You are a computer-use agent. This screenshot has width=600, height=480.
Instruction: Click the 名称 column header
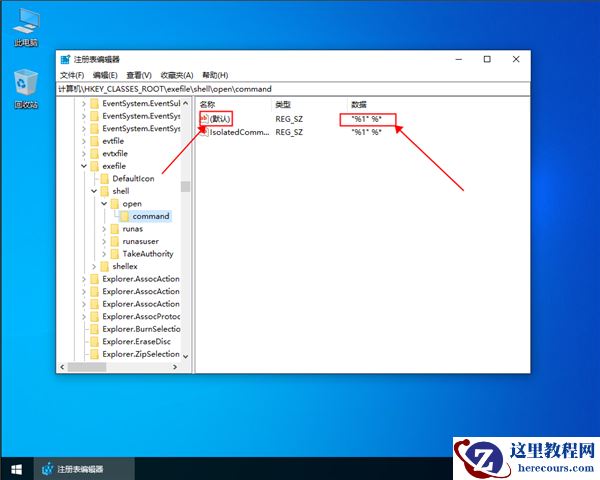[x=207, y=104]
